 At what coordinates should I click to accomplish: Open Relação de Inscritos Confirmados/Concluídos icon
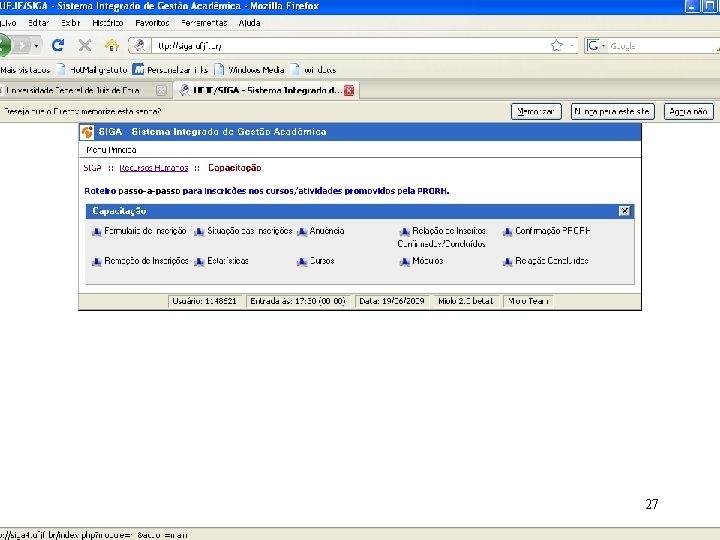tap(405, 232)
